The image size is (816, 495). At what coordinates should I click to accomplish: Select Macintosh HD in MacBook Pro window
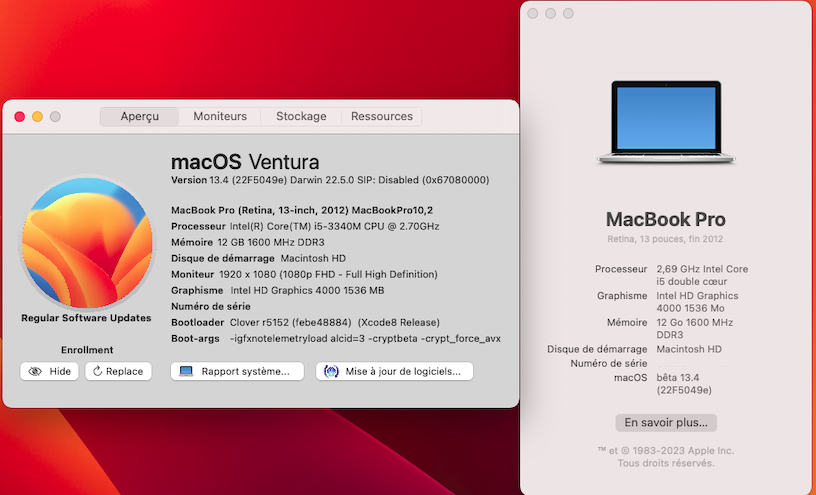[x=689, y=349]
